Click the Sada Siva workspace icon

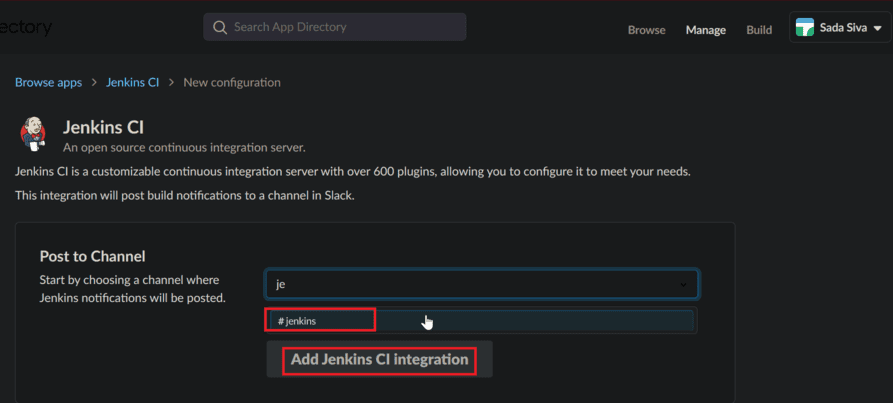coord(804,28)
